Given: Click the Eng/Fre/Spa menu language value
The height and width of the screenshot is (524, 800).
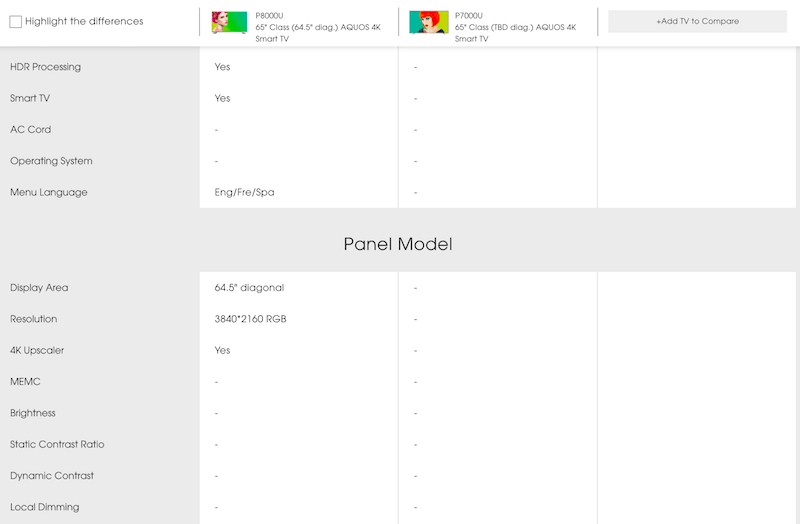Looking at the screenshot, I should click(x=244, y=192).
